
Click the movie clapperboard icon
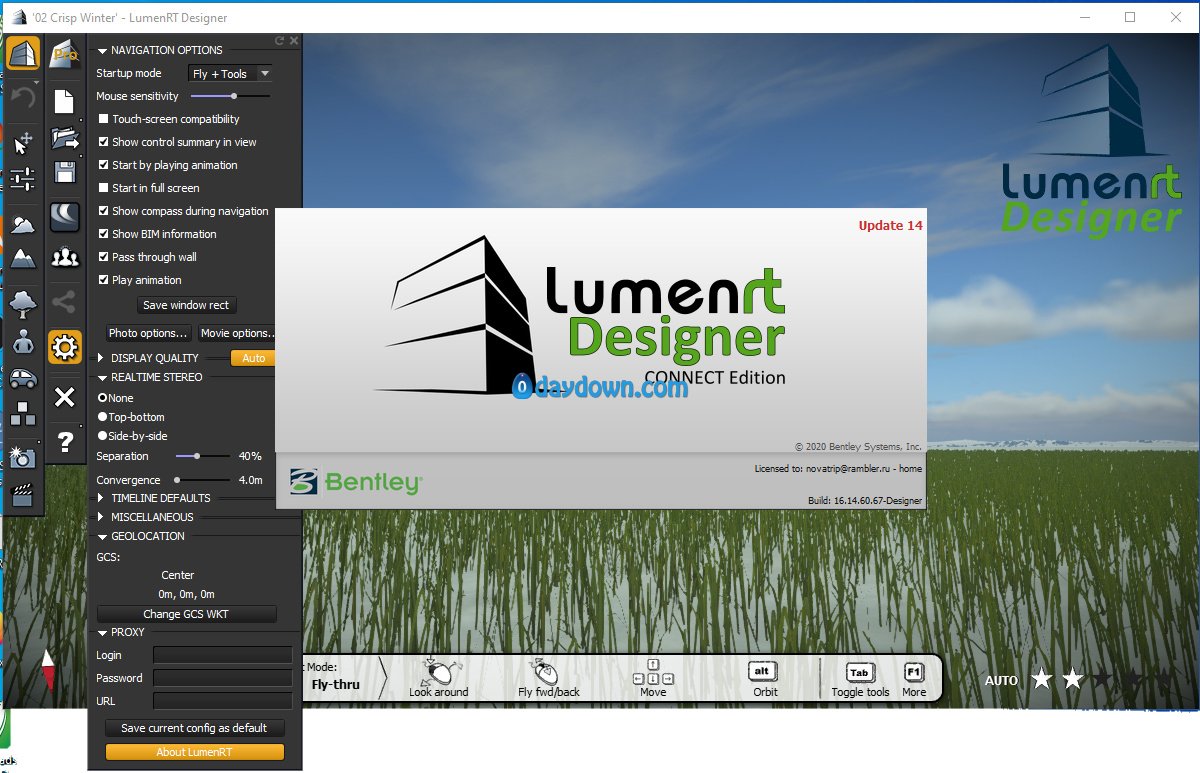point(23,494)
